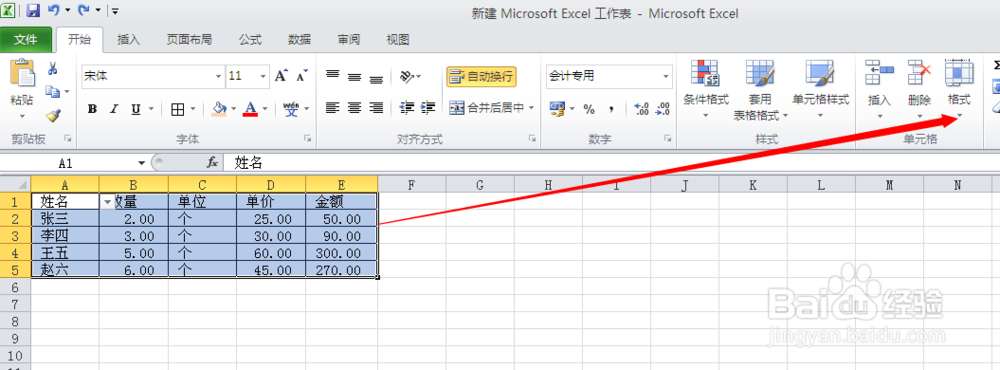Toggle underline formatting

click(135, 109)
